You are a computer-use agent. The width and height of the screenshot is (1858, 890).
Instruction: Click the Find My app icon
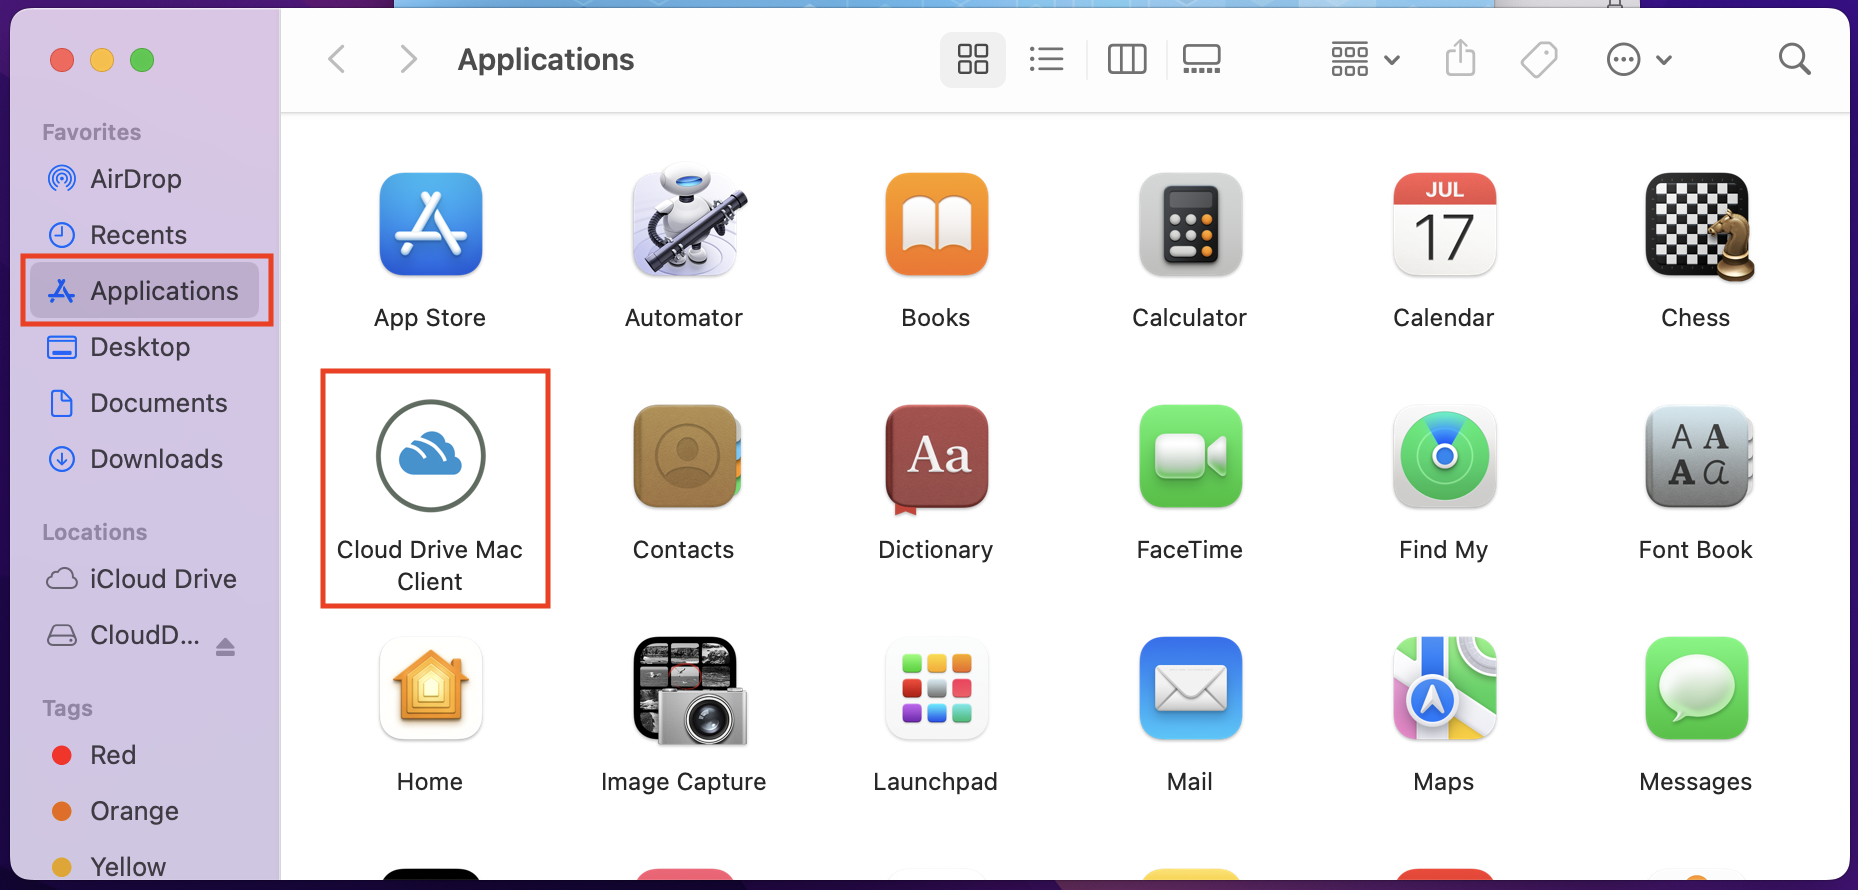(x=1444, y=456)
